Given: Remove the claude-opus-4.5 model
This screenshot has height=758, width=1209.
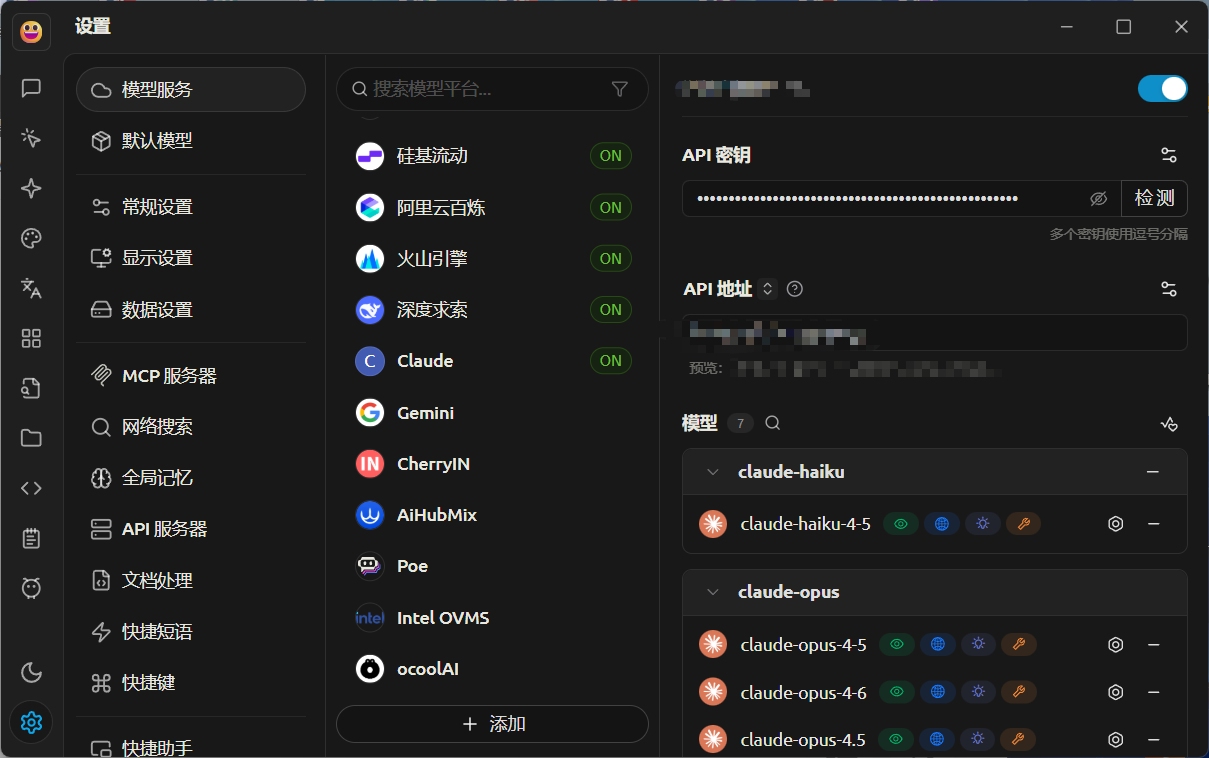Looking at the screenshot, I should point(1153,740).
